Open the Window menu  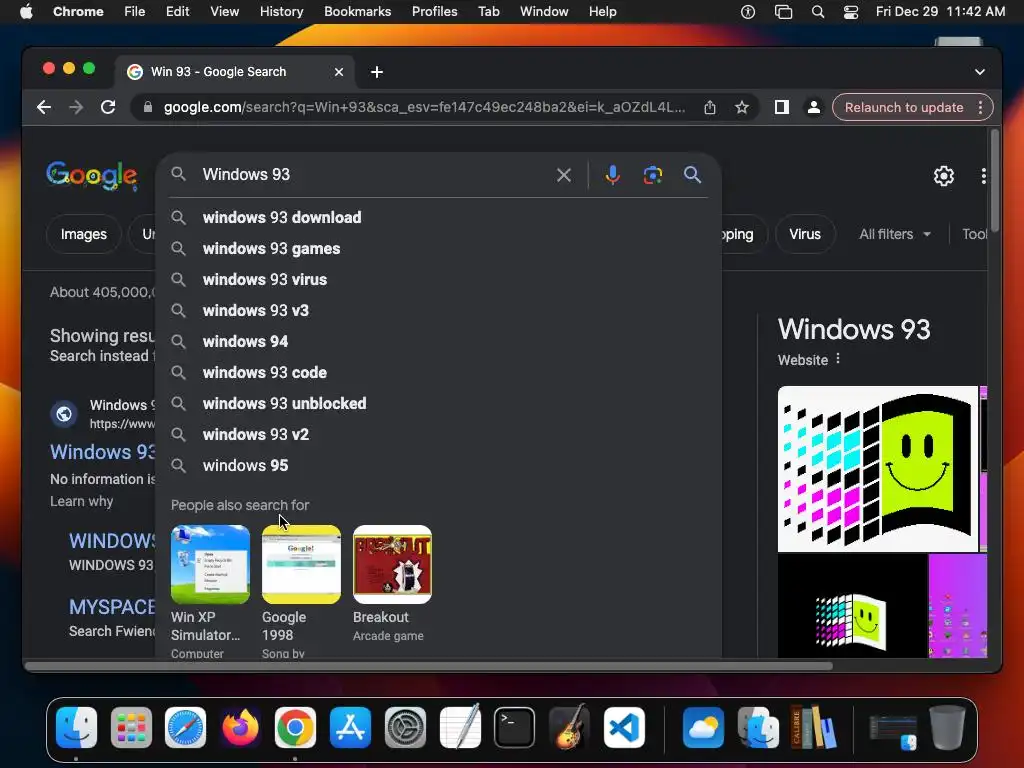[544, 12]
